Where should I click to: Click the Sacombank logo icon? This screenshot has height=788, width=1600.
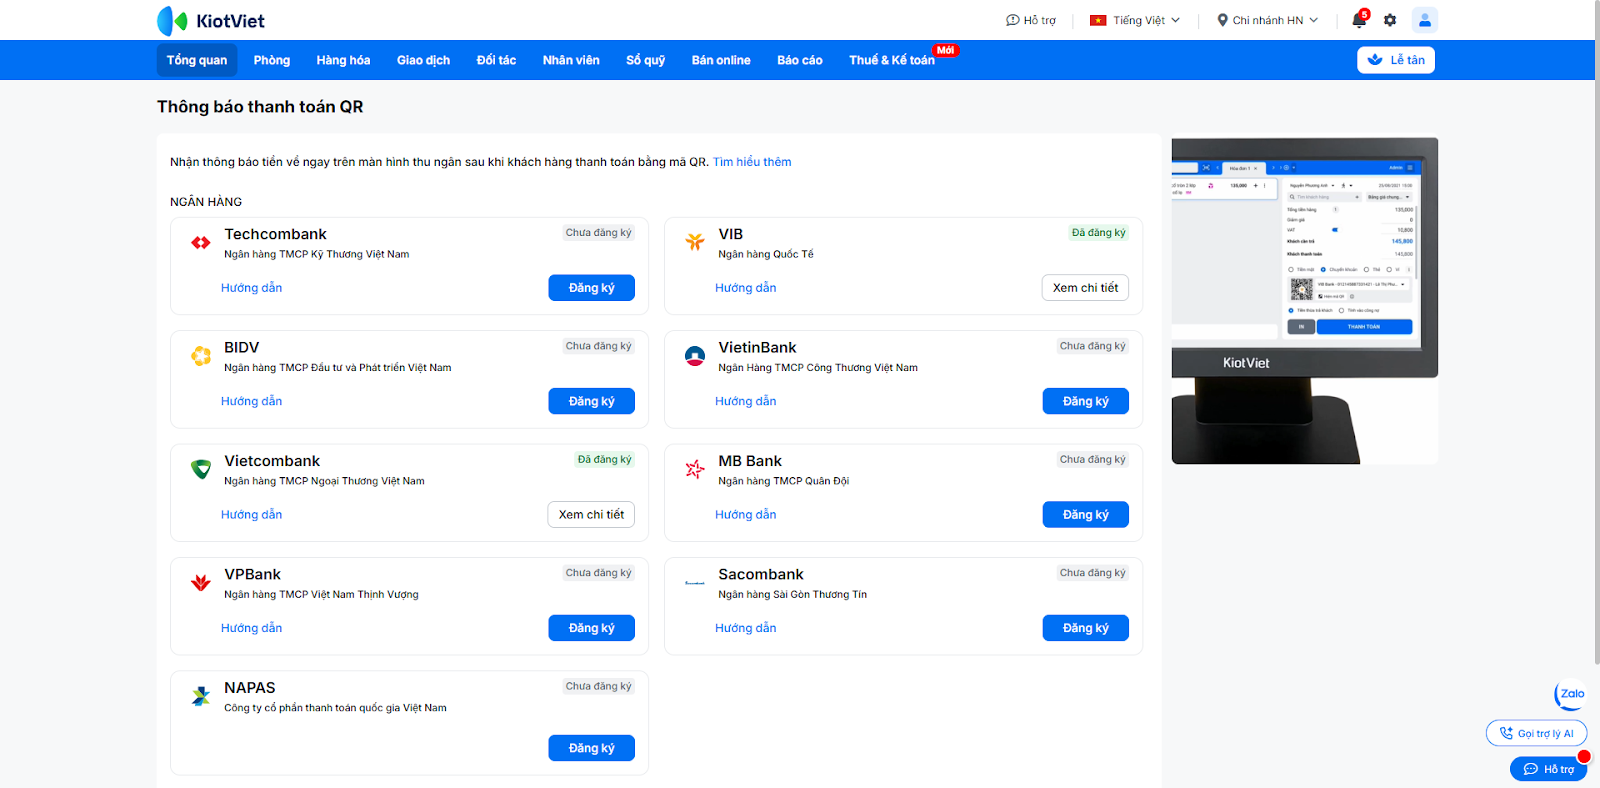click(x=695, y=582)
